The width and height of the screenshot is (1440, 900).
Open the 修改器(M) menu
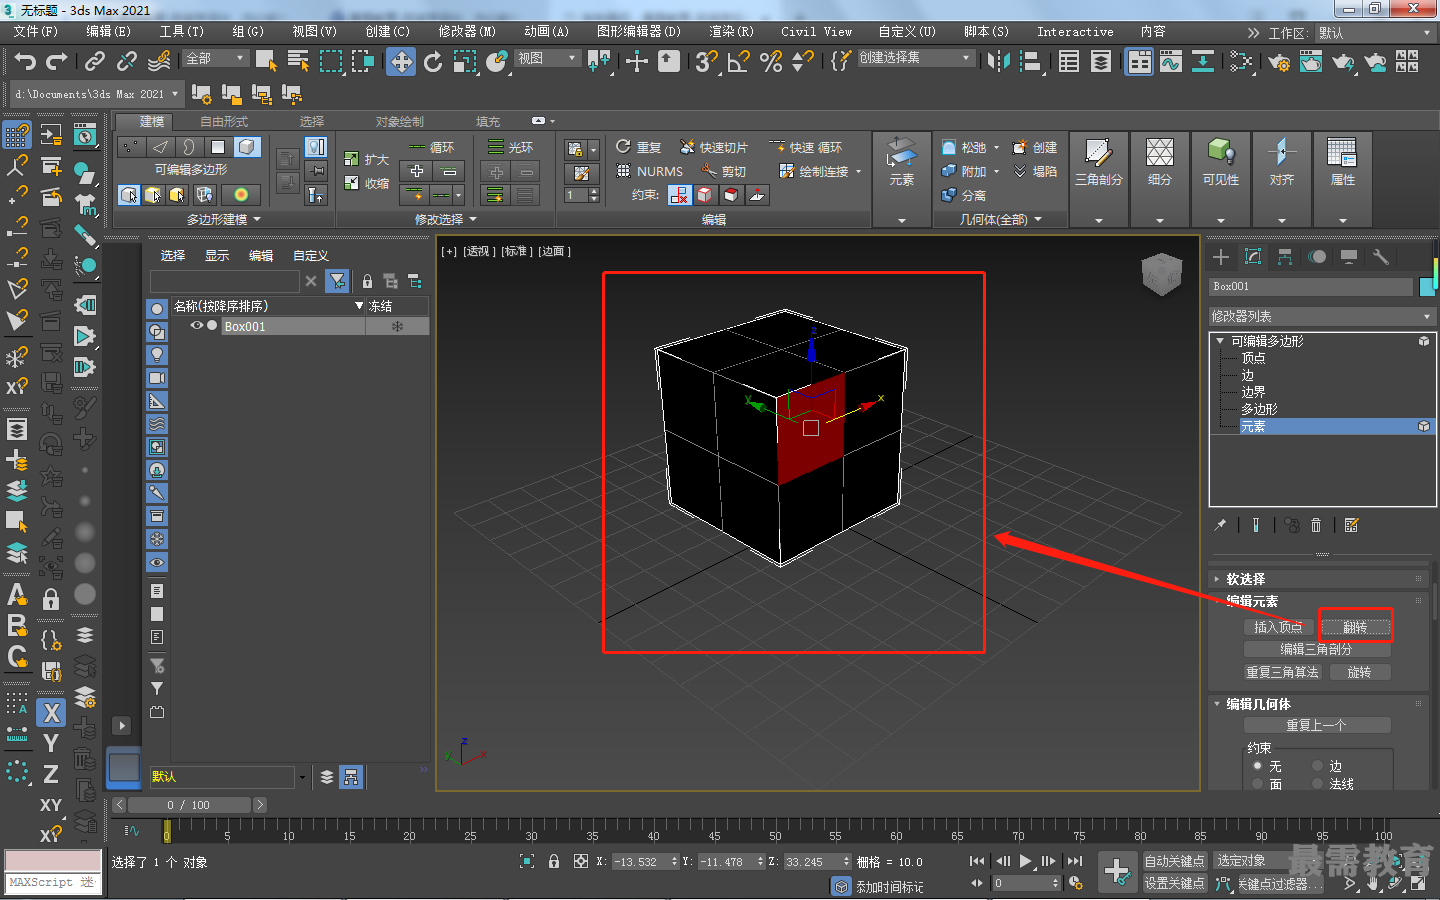point(467,32)
